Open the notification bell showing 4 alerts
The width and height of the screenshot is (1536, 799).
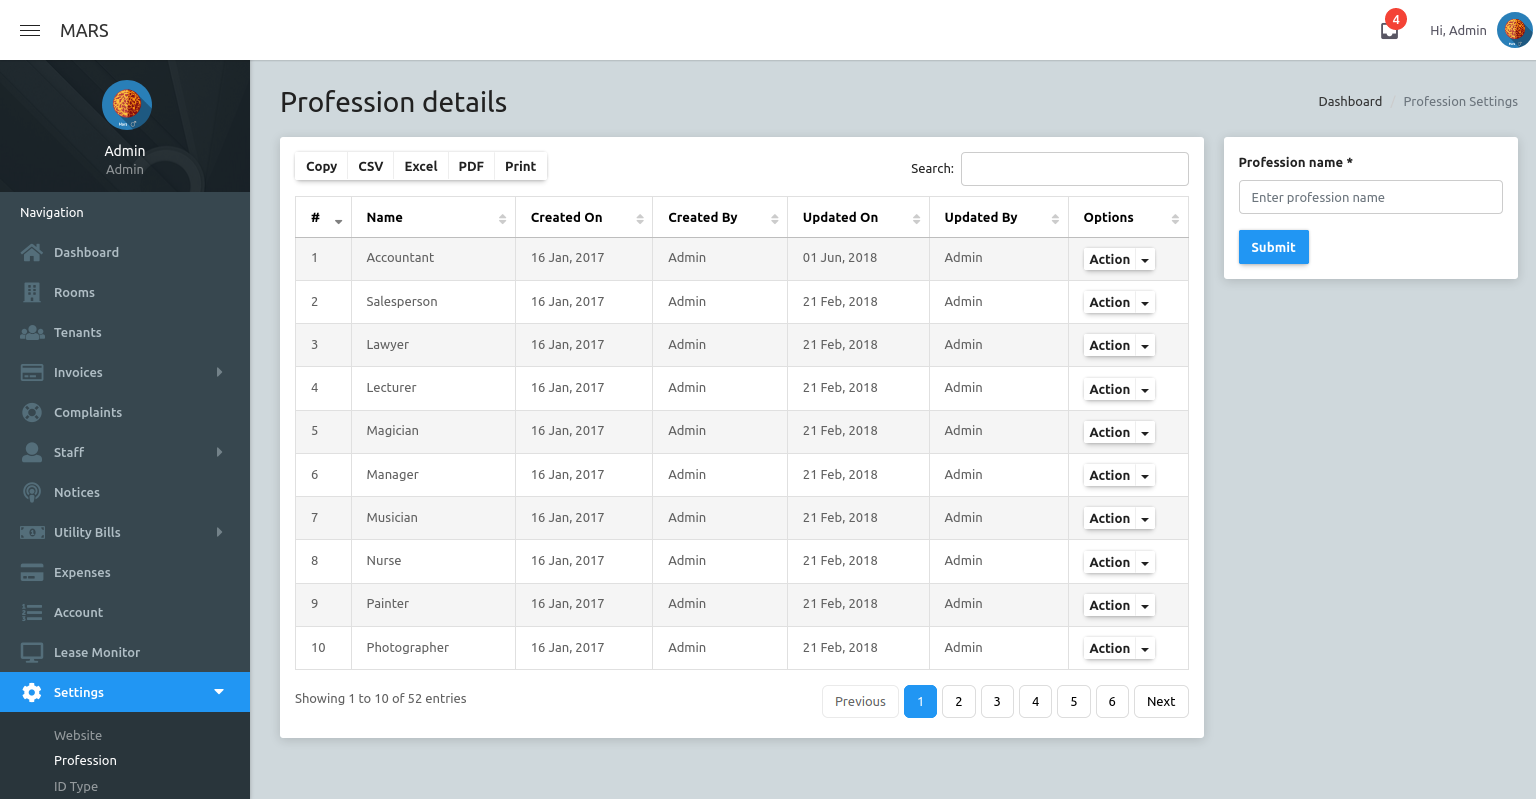tap(1389, 30)
